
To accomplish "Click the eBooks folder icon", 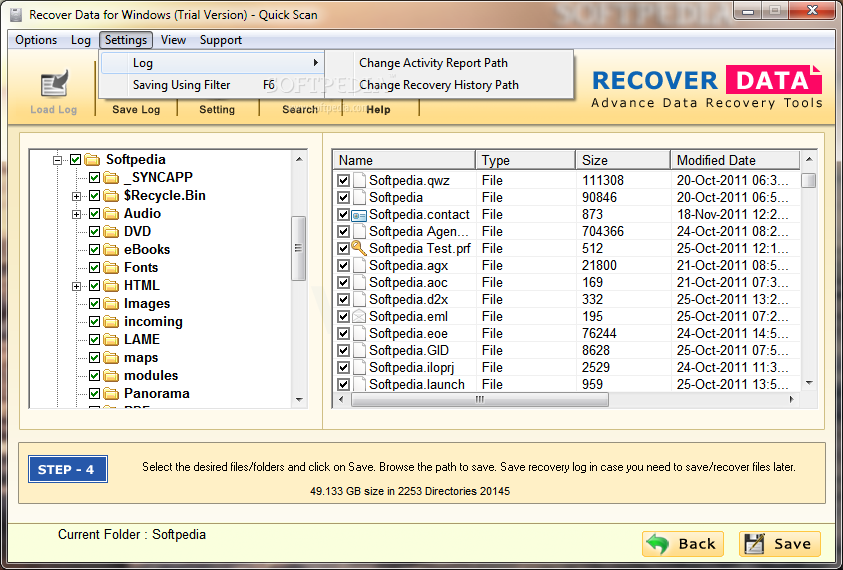I will point(111,250).
